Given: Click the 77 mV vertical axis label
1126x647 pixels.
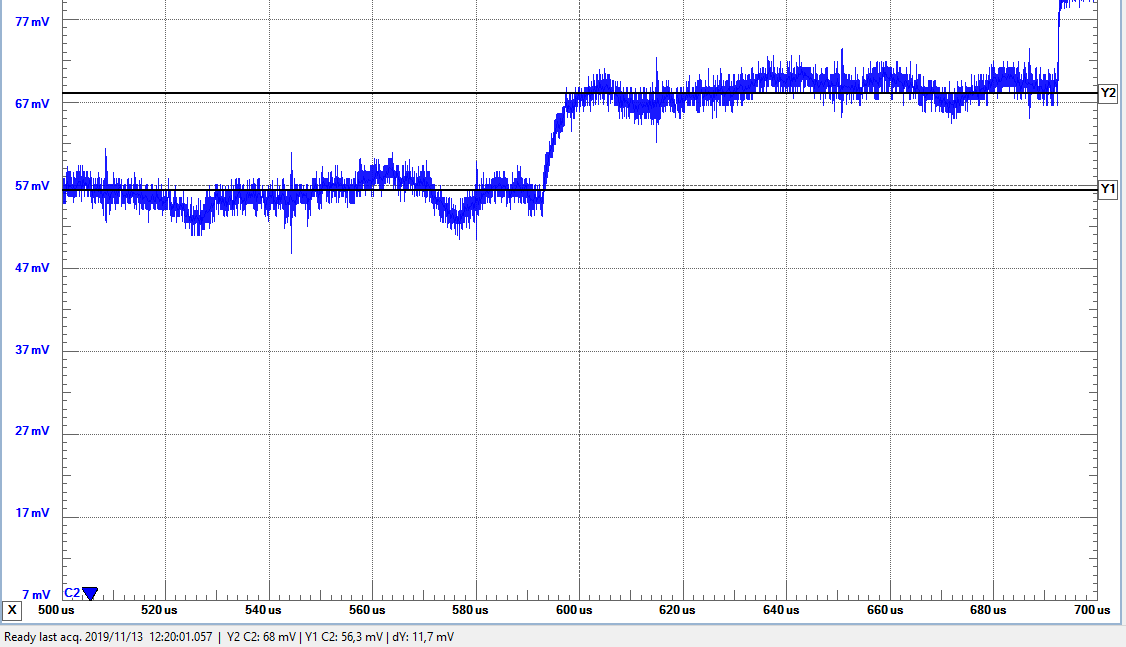Looking at the screenshot, I should click(x=32, y=21).
